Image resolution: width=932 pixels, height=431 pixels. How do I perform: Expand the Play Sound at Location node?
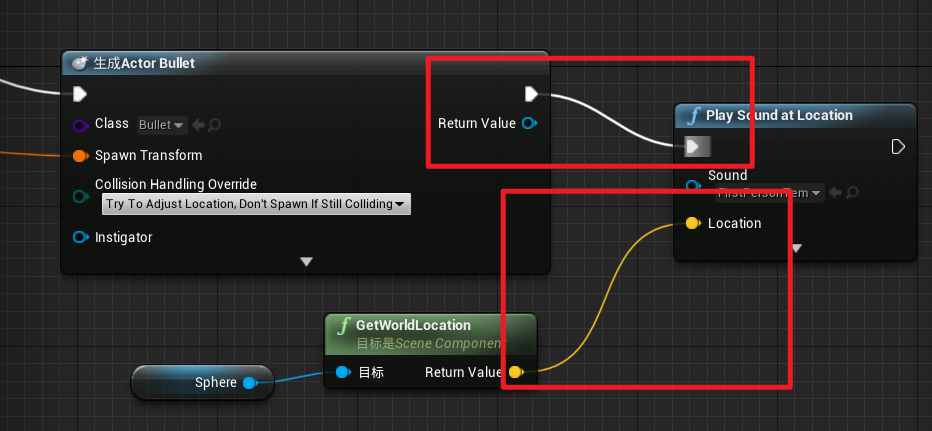796,248
